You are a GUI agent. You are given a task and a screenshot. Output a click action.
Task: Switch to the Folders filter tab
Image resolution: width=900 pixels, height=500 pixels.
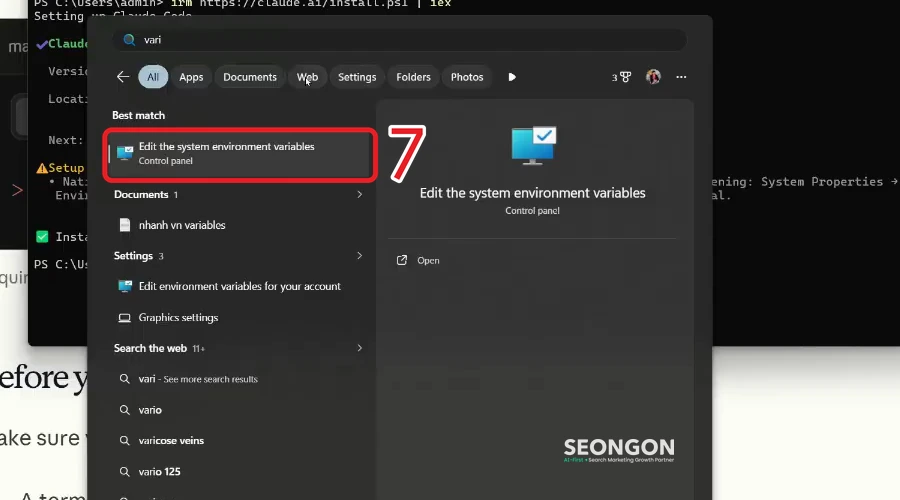pyautogui.click(x=413, y=77)
